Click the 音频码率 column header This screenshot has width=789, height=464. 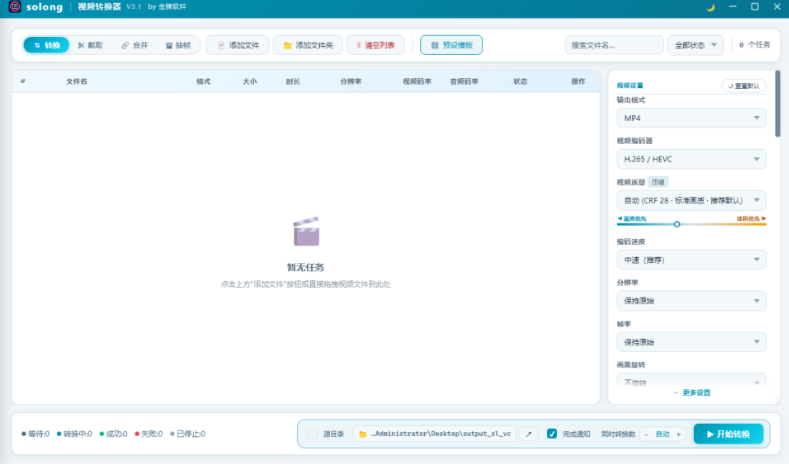click(x=464, y=82)
